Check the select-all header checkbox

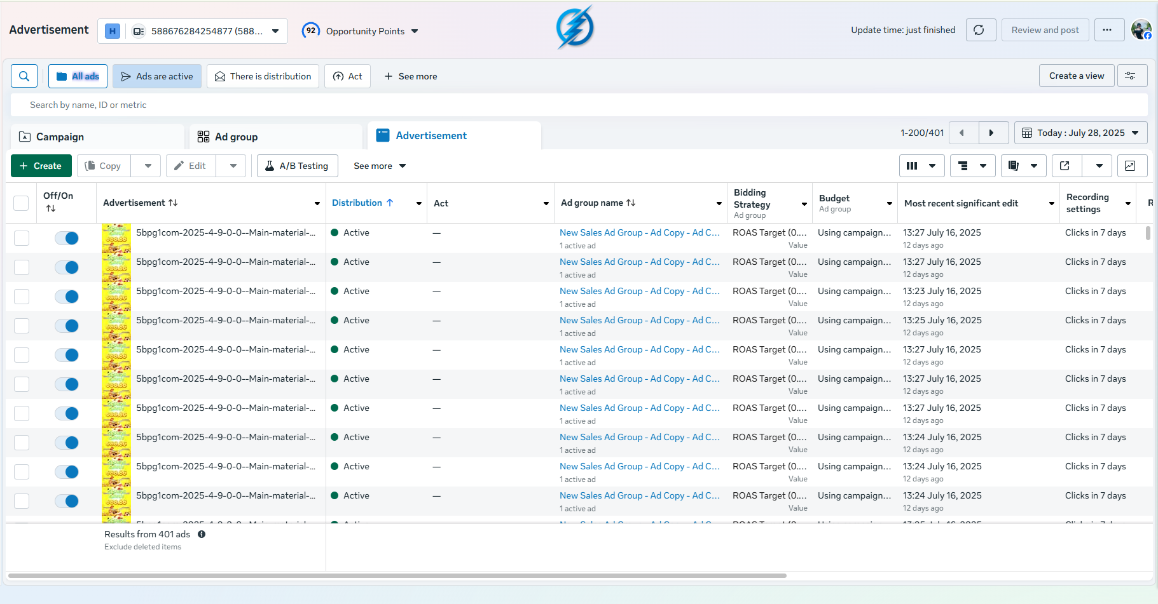pyautogui.click(x=21, y=203)
